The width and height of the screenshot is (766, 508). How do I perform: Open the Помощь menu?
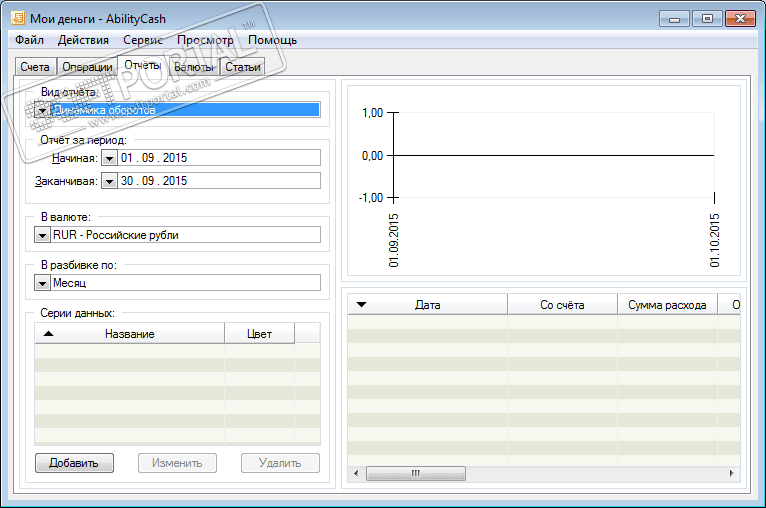click(272, 40)
